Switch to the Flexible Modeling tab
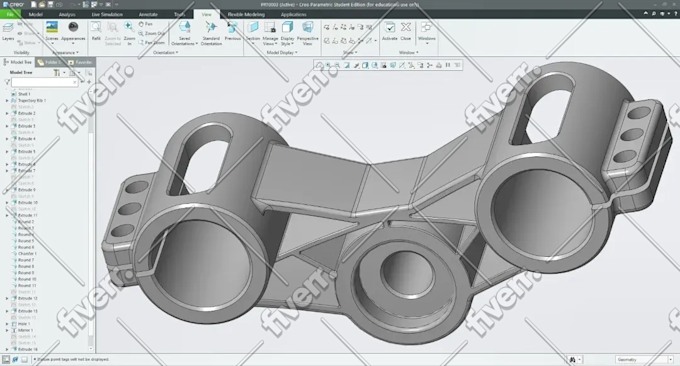Image resolution: width=680 pixels, height=366 pixels. [x=246, y=14]
